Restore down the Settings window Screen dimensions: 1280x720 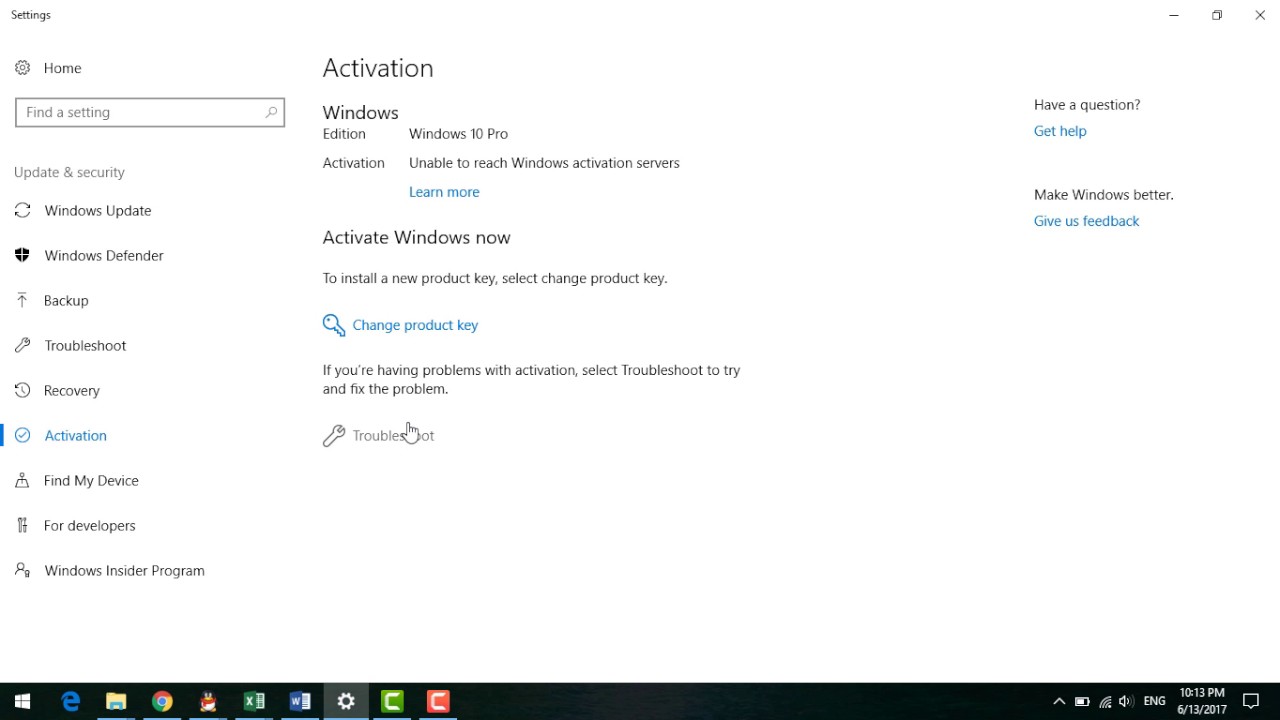[1217, 15]
